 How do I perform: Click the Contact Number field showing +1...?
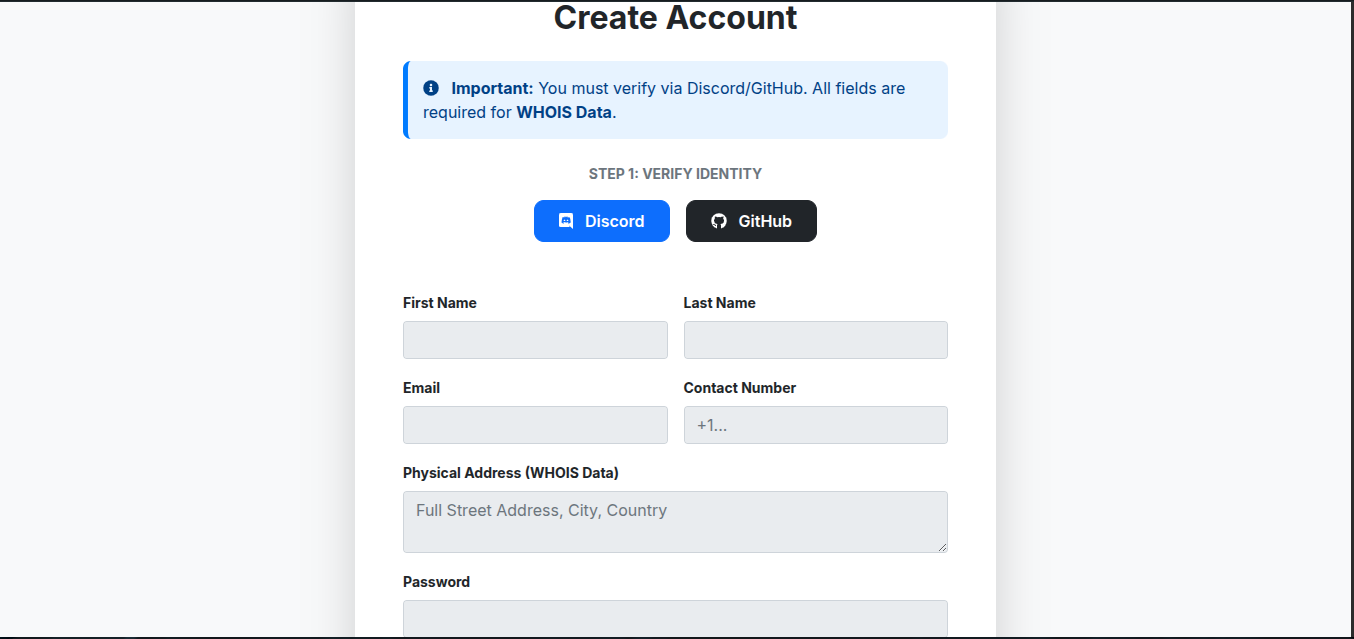(815, 425)
